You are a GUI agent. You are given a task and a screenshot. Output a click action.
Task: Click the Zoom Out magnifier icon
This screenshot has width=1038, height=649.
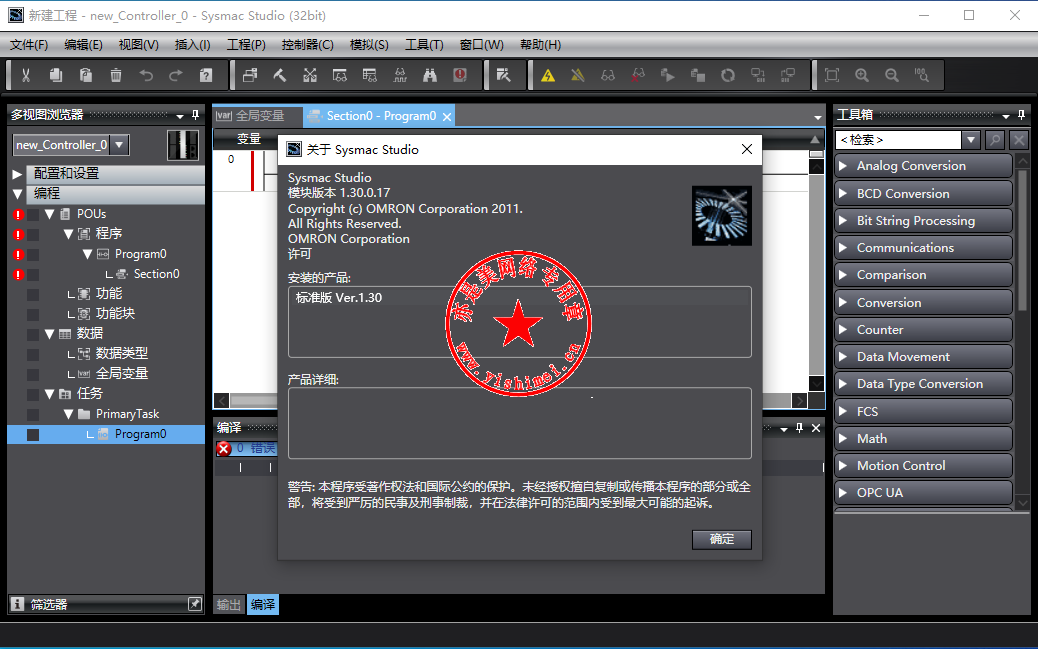892,75
